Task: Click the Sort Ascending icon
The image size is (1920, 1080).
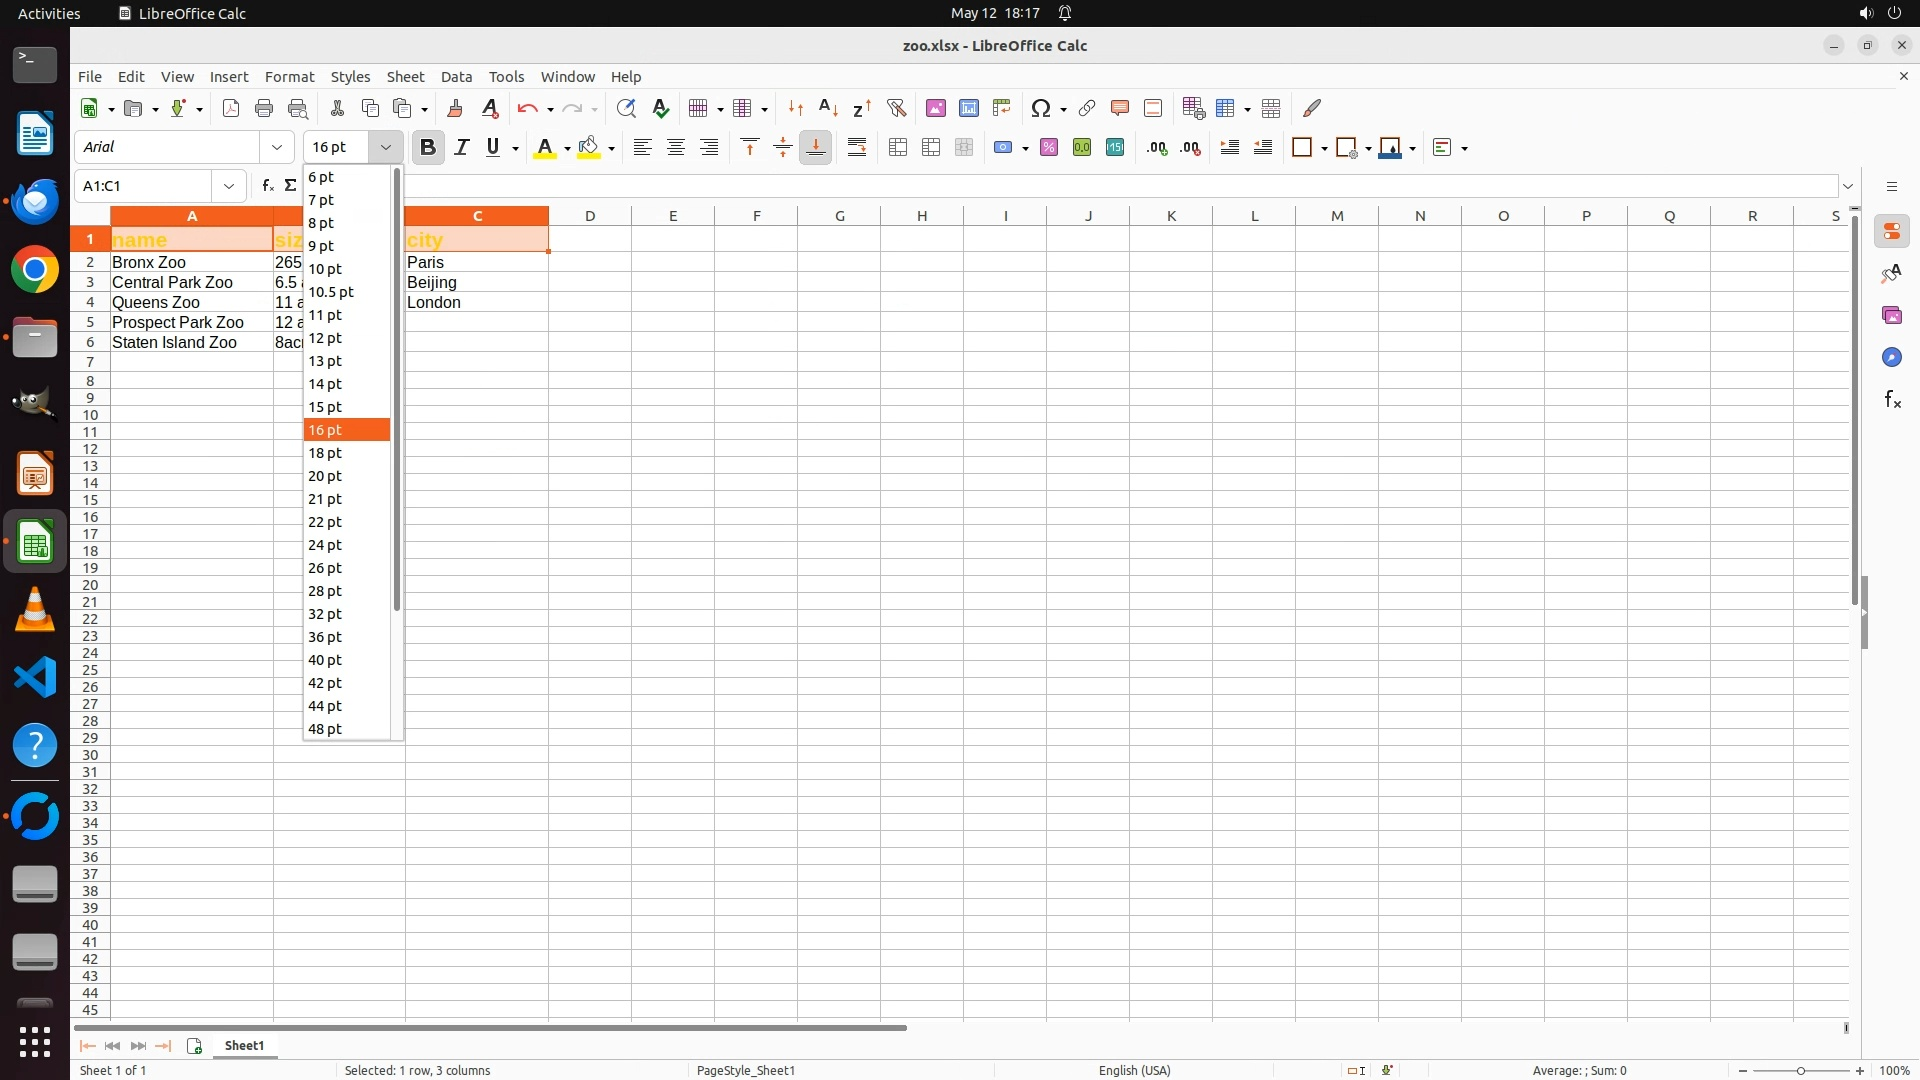Action: pos(828,108)
